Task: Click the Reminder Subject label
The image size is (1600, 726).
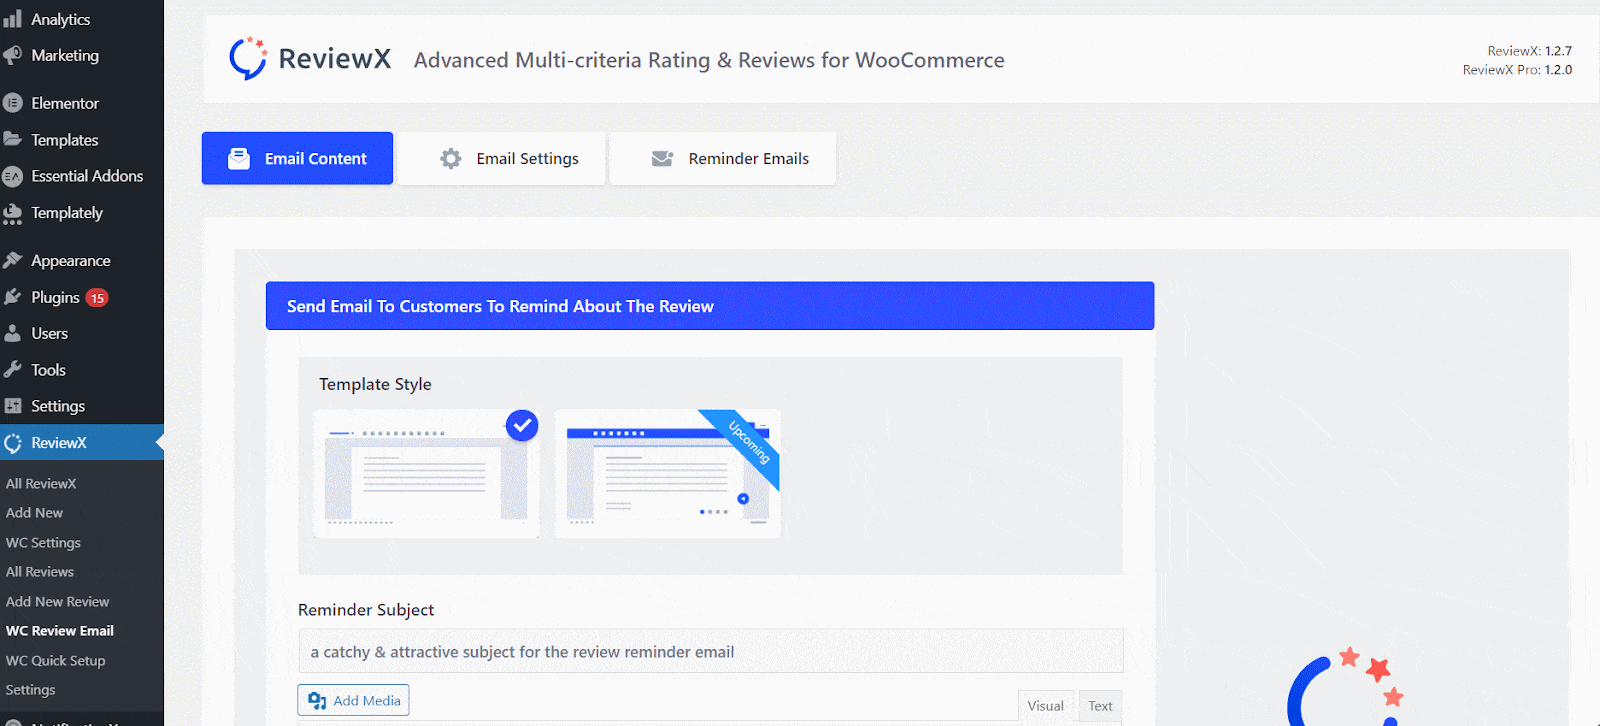Action: (366, 610)
